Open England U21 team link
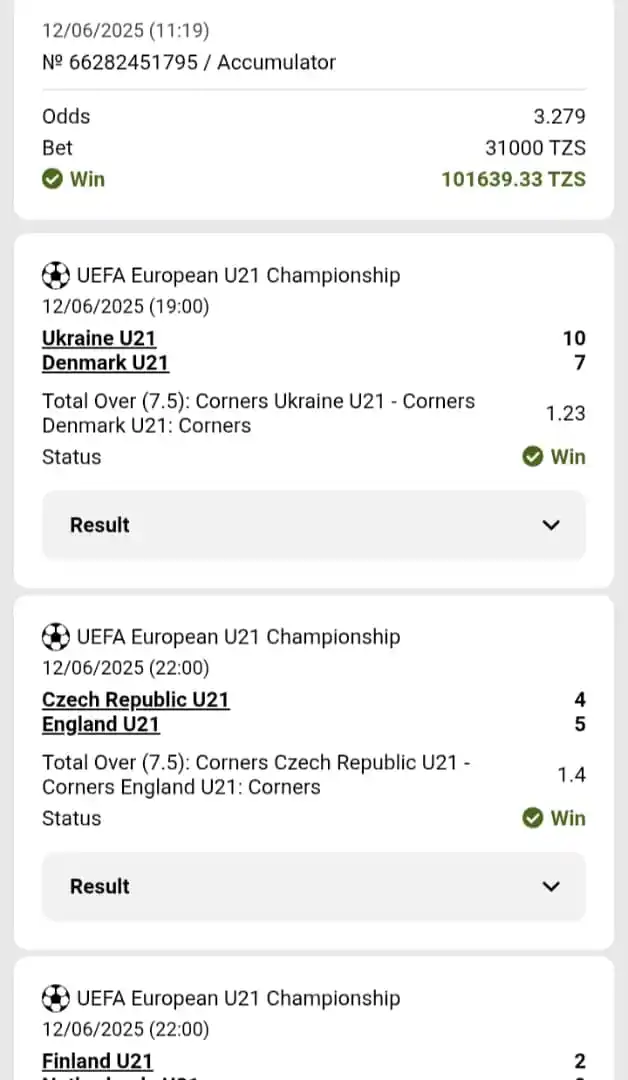 (x=101, y=725)
